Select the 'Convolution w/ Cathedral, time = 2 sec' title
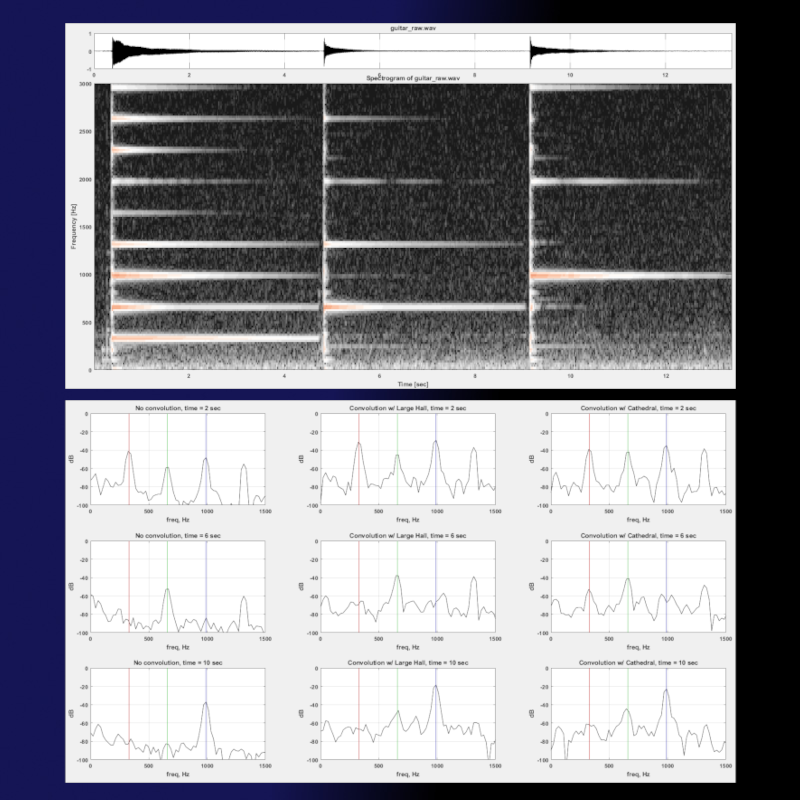Viewport: 800px width, 800px height. point(638,408)
